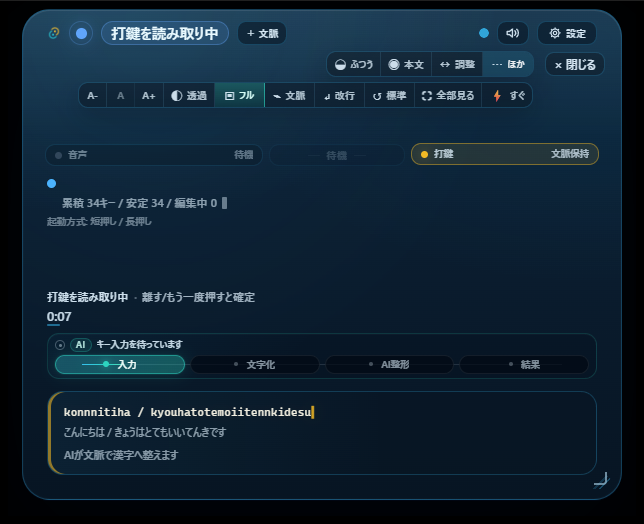Click the center 待機 standby pill
This screenshot has height=524, width=644.
point(337,155)
